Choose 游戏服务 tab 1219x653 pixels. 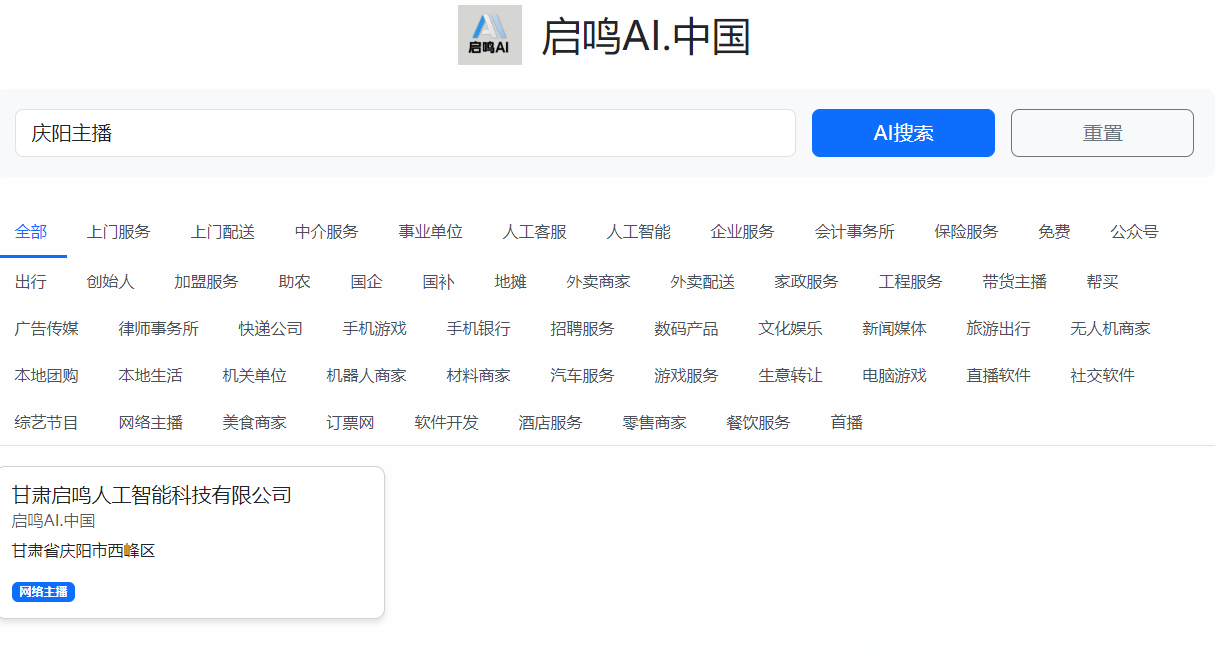coord(687,375)
